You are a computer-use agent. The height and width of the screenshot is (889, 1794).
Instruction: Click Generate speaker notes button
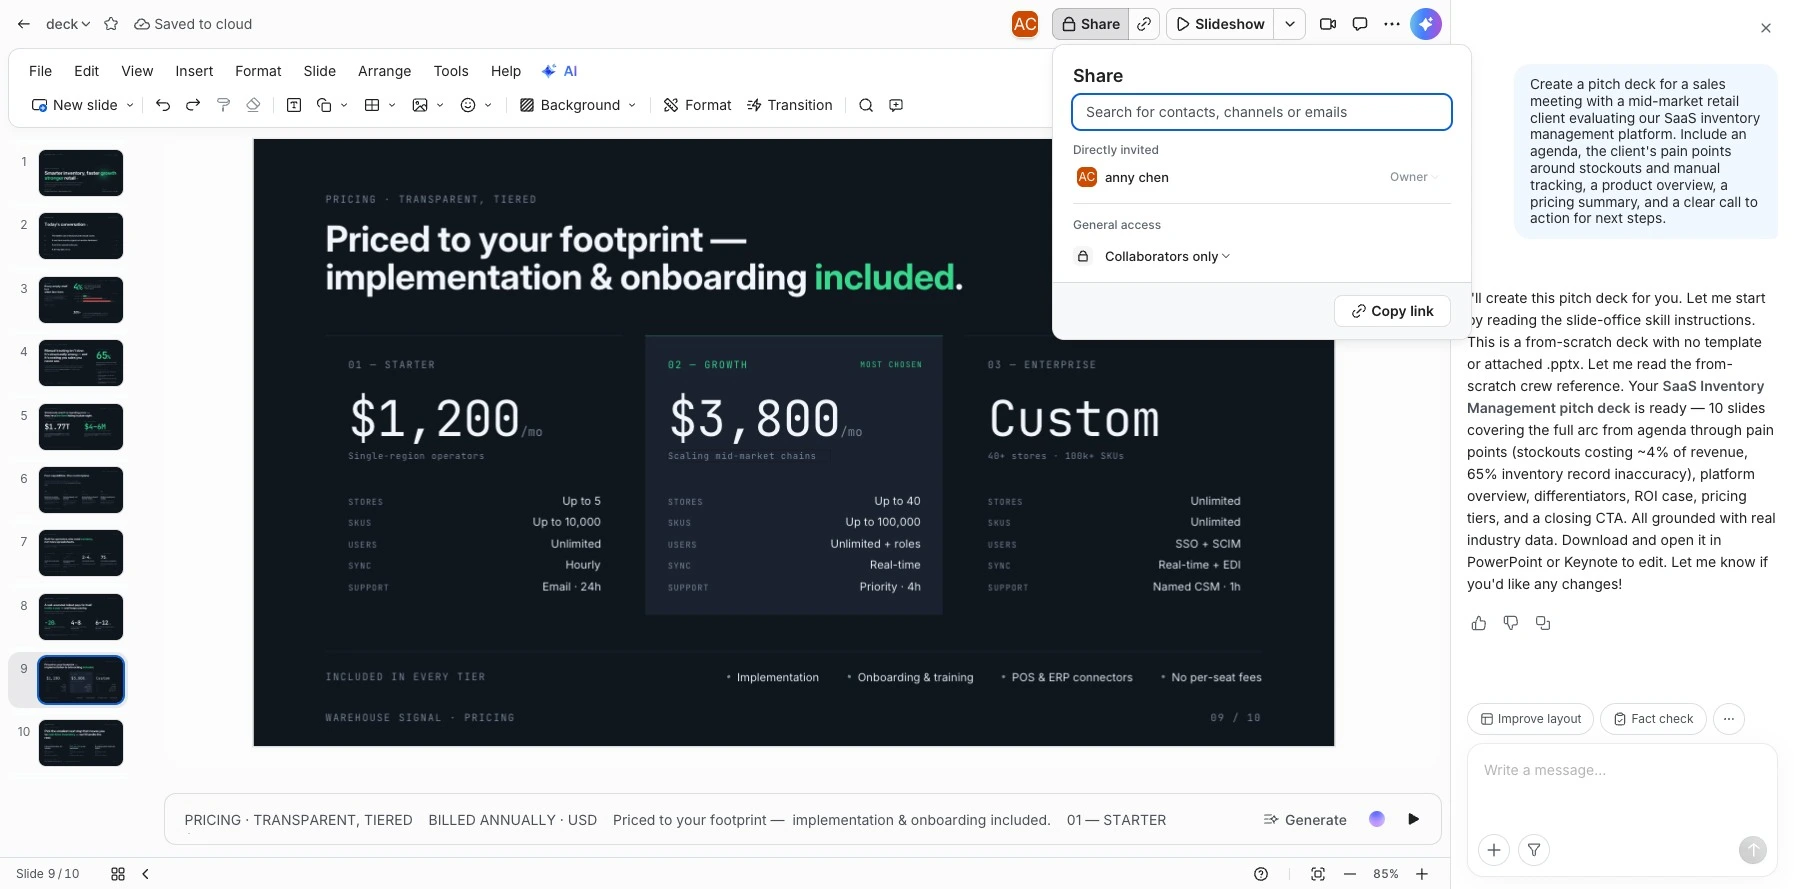(1305, 820)
